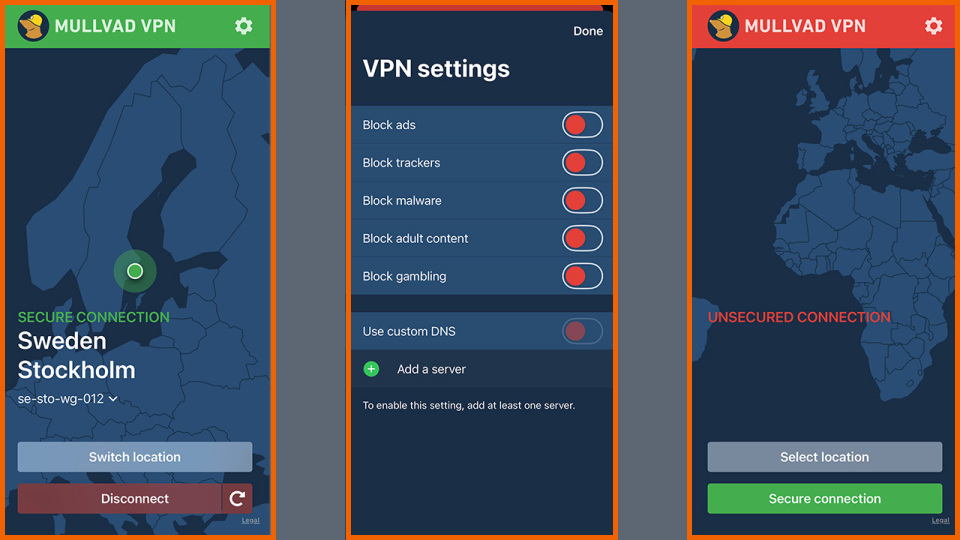Expand the se-sto-wg-012 server details chevron
The width and height of the screenshot is (960, 540).
coord(113,399)
